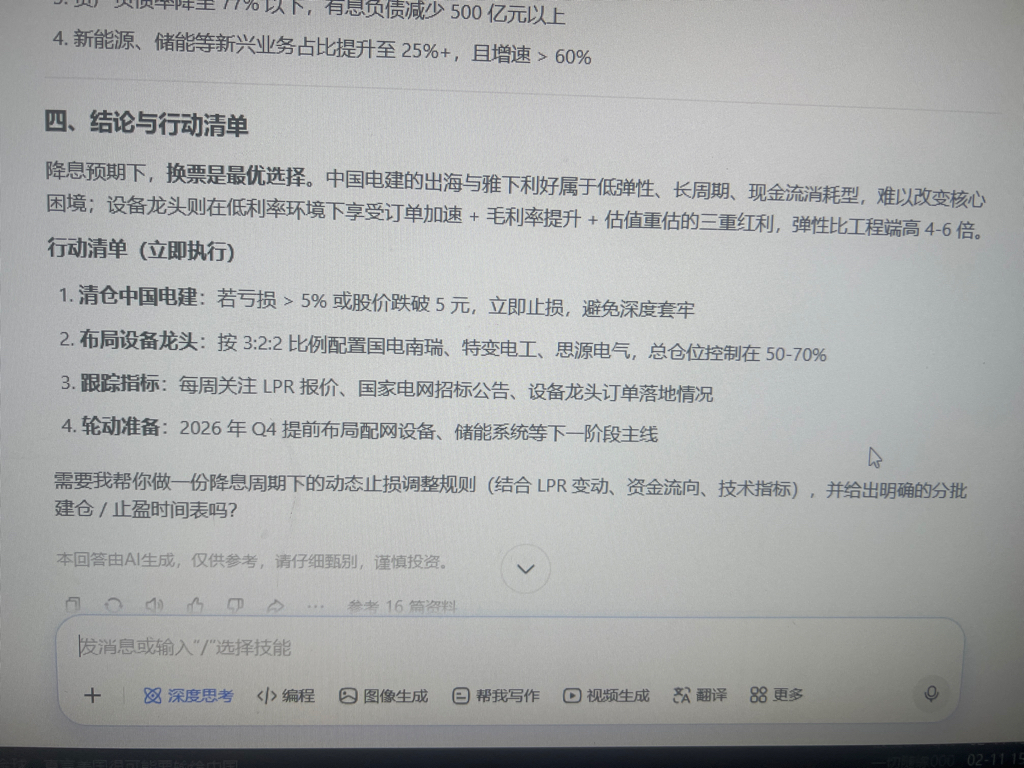
Task: Jump to bottom using the round chevron button
Action: pyautogui.click(x=526, y=569)
